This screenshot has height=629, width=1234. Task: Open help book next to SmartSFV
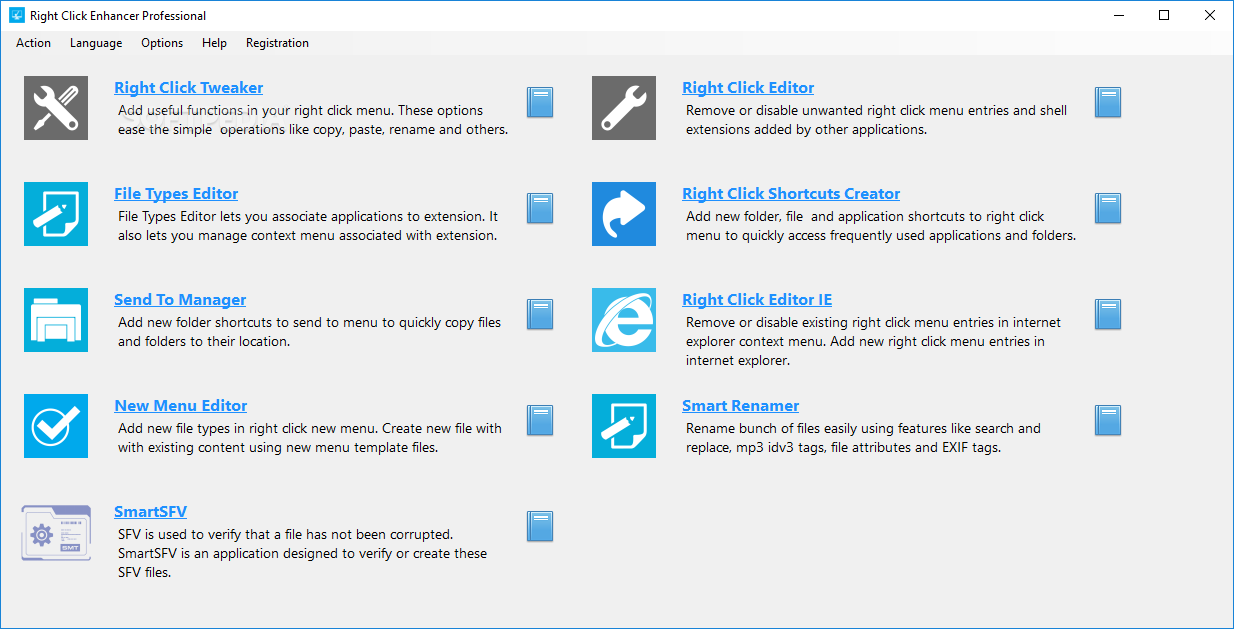[x=540, y=526]
